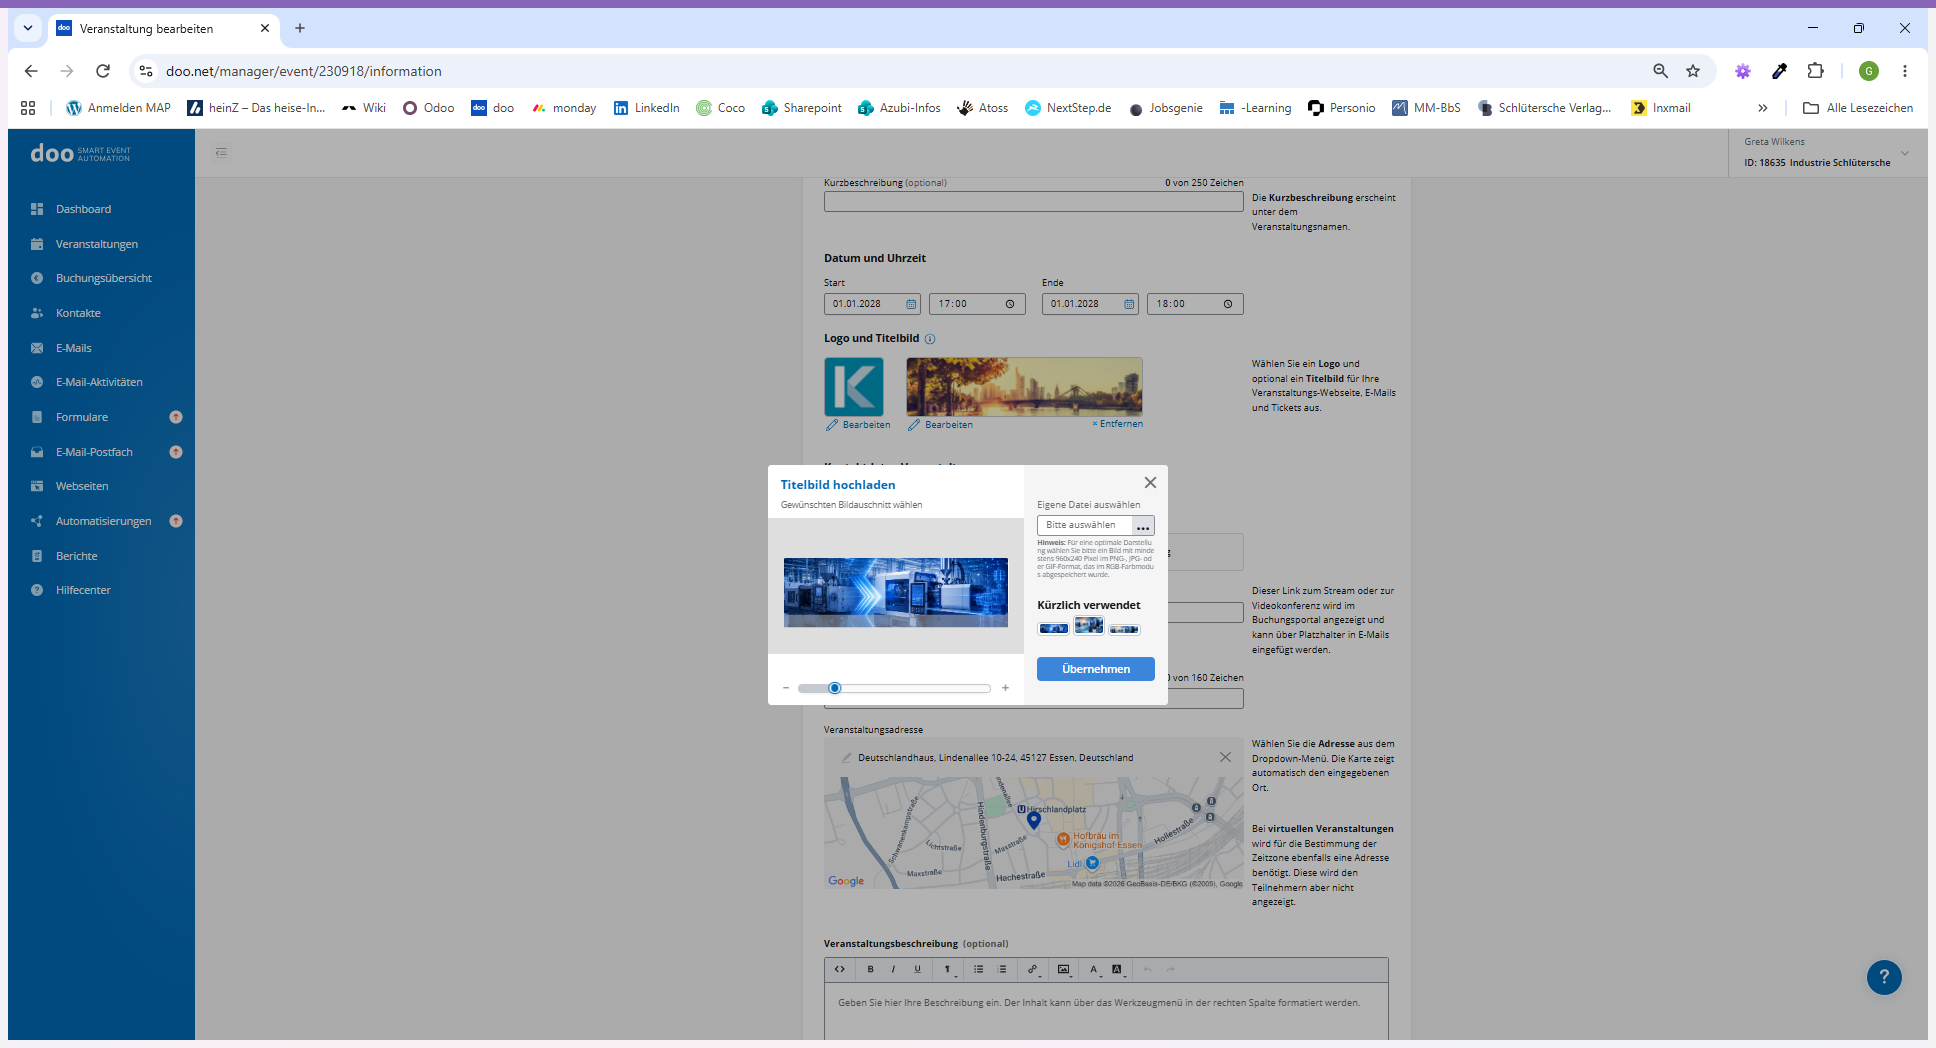Image resolution: width=1936 pixels, height=1048 pixels.
Task: Click Entfernen to remove the title image
Action: point(1118,424)
